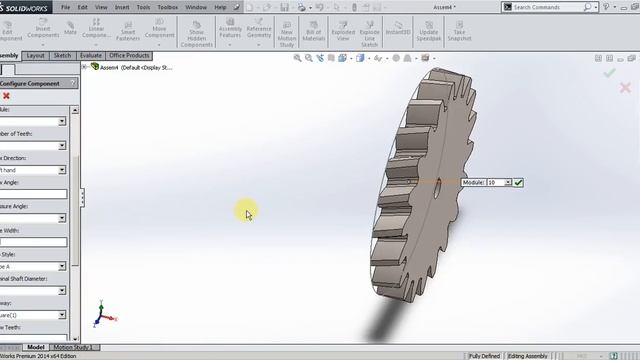Toggle the Section View icon
640x360 pixels.
point(331,58)
